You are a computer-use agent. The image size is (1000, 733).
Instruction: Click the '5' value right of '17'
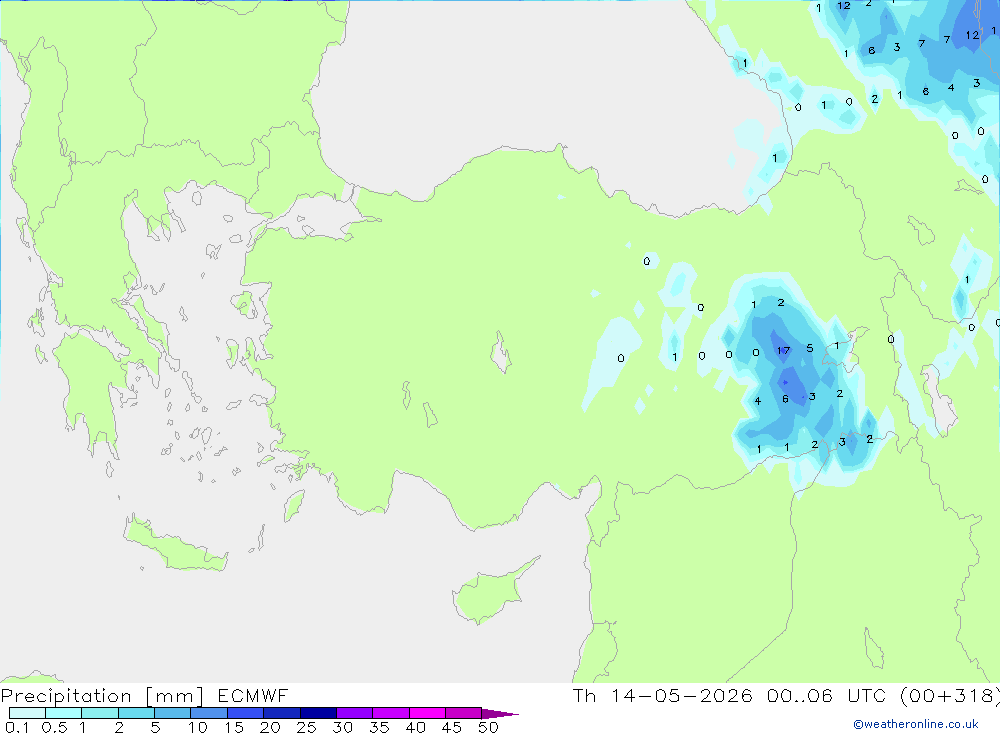pyautogui.click(x=809, y=348)
